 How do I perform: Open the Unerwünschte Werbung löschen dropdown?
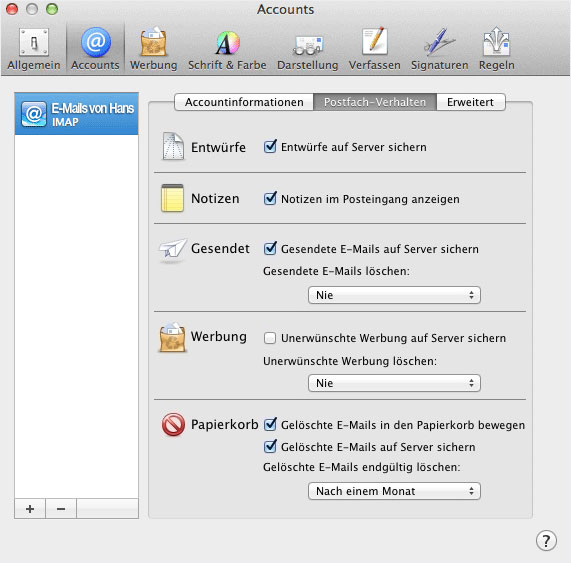[x=394, y=383]
